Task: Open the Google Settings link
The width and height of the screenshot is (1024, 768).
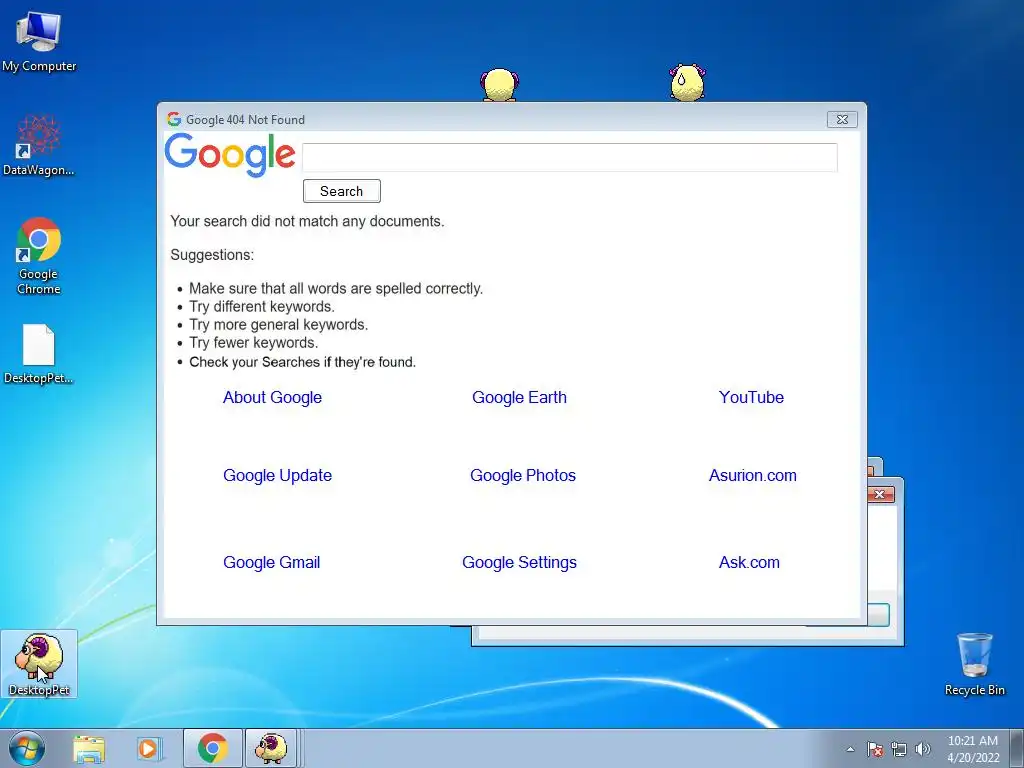Action: click(x=519, y=562)
